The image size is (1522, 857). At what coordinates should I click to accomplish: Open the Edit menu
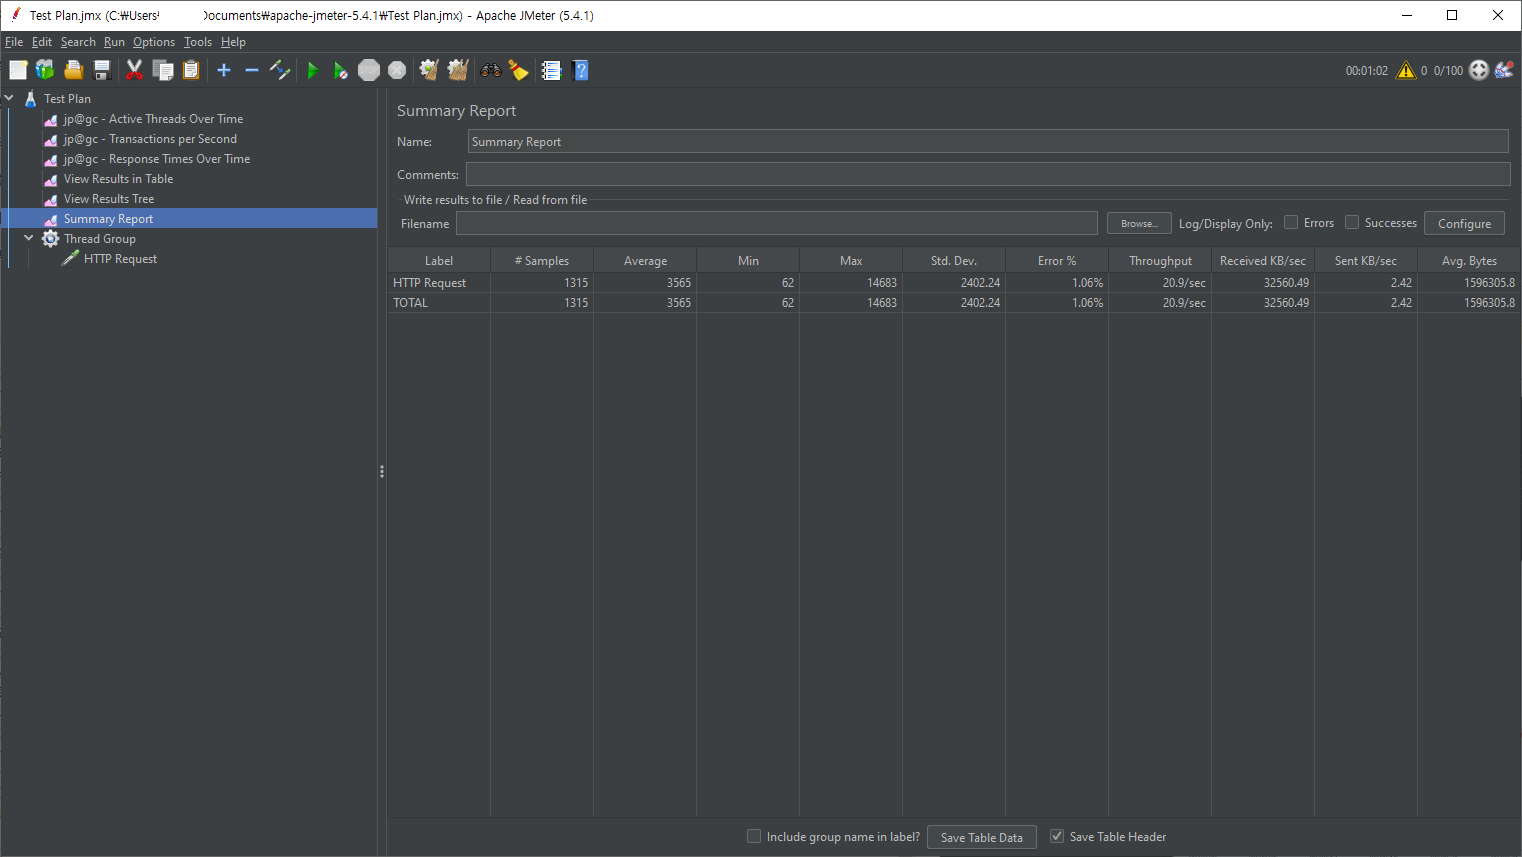click(42, 42)
